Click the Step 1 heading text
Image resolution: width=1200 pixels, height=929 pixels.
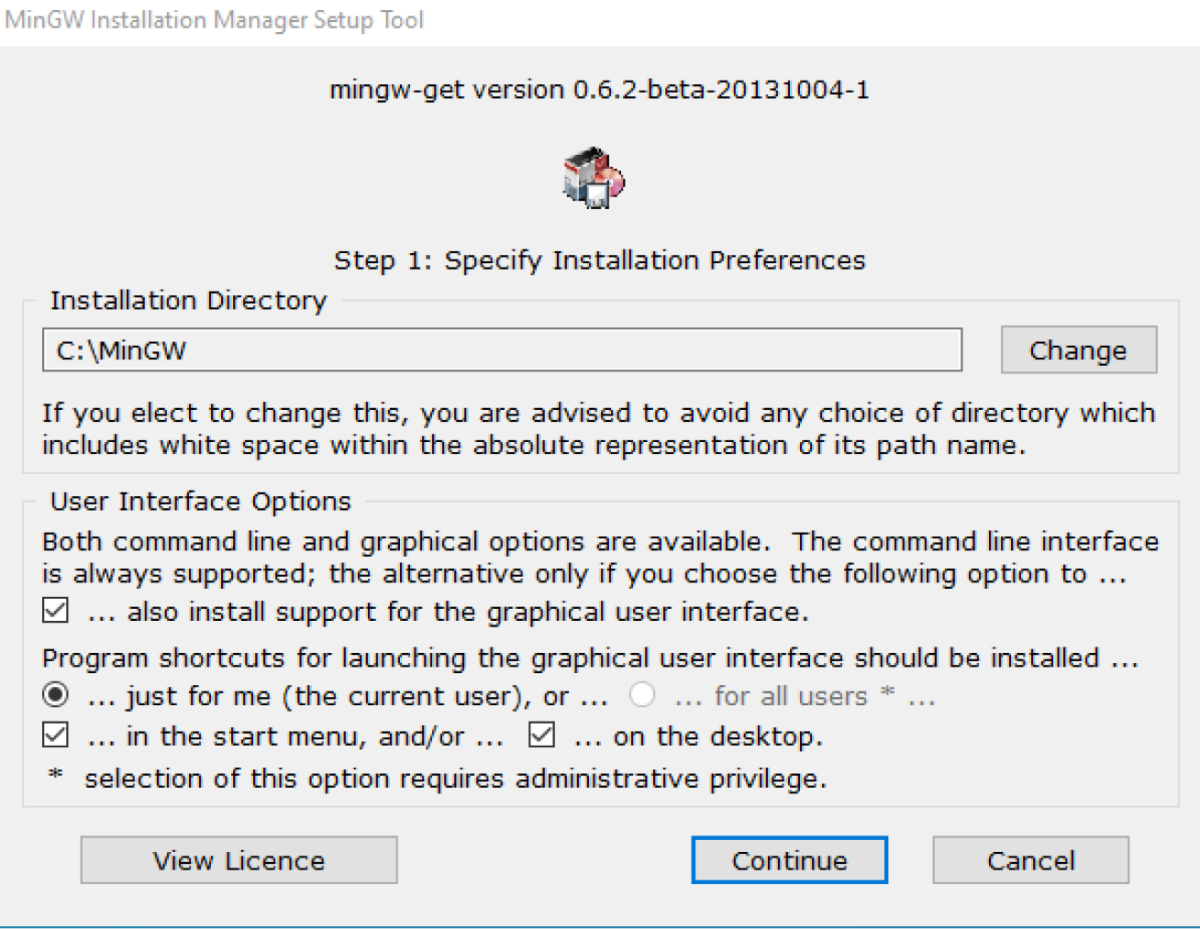coord(598,260)
